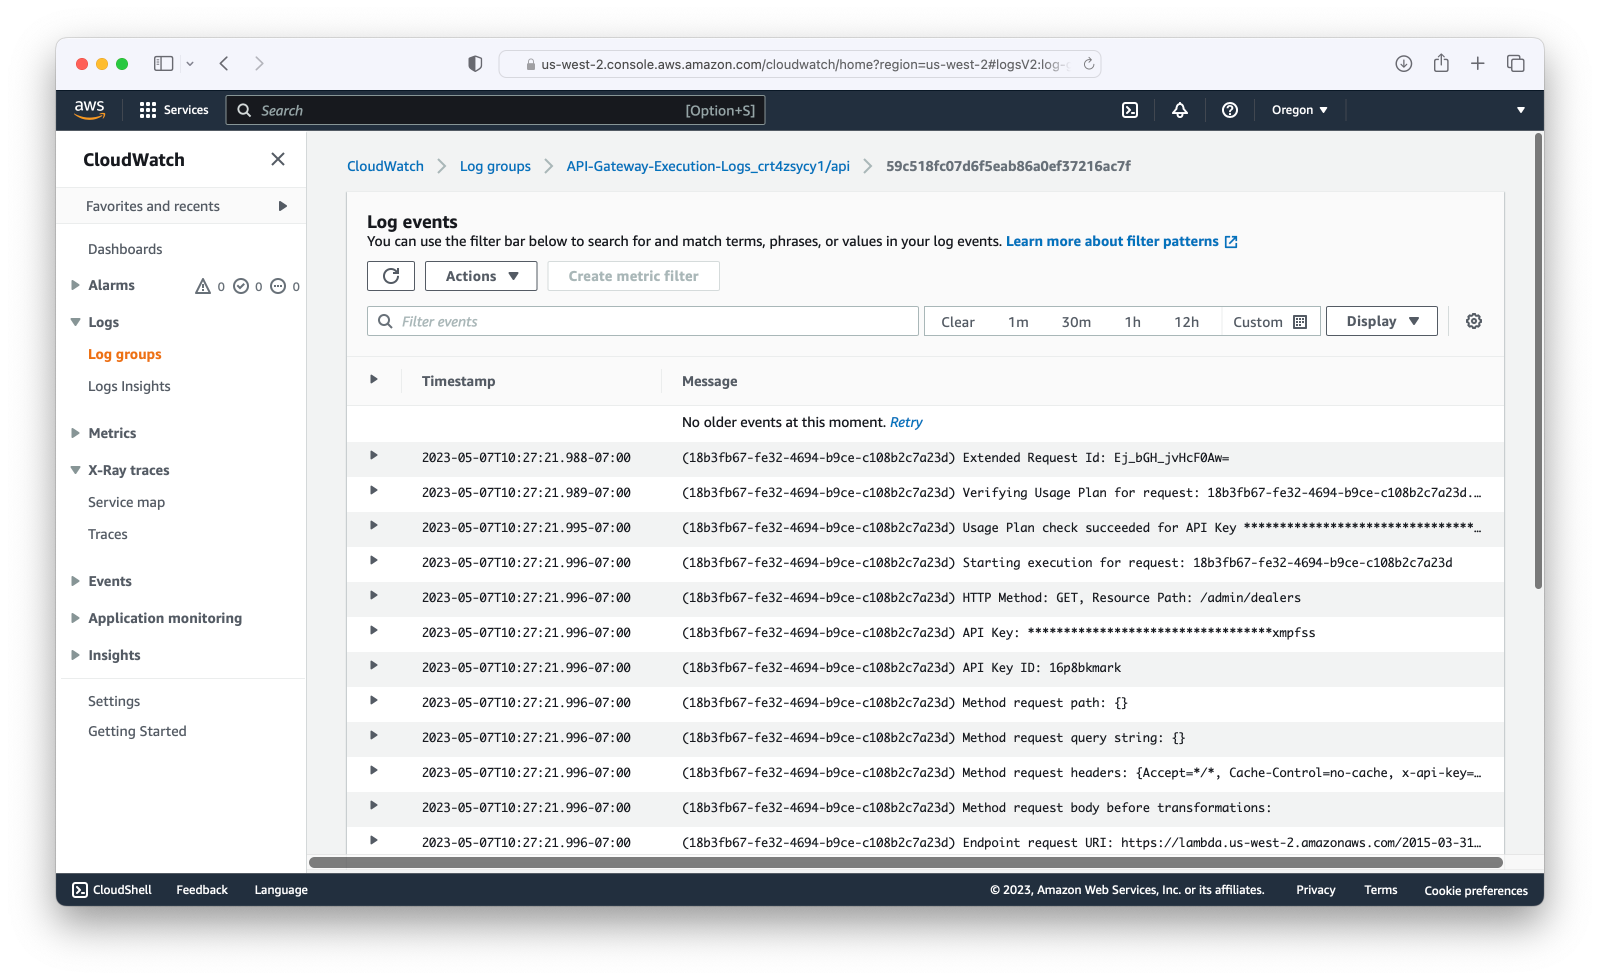The width and height of the screenshot is (1600, 980).
Task: Click the Safari share icon
Action: (1441, 63)
